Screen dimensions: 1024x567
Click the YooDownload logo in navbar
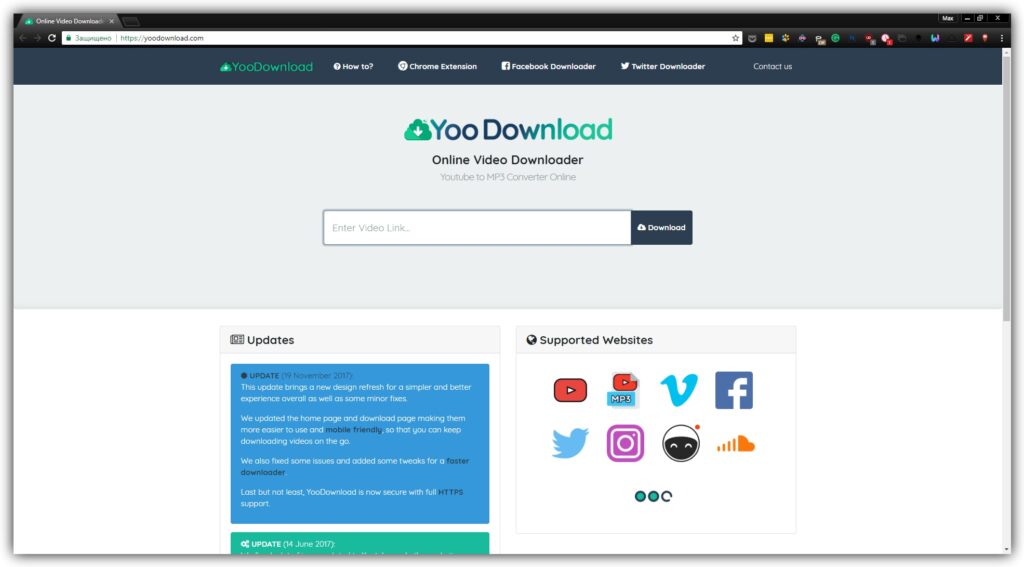[266, 67]
